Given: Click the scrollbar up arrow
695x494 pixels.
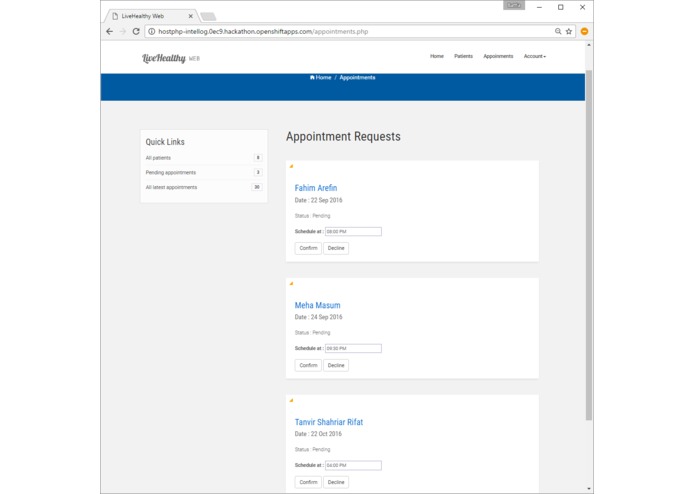Looking at the screenshot, I should (x=589, y=45).
